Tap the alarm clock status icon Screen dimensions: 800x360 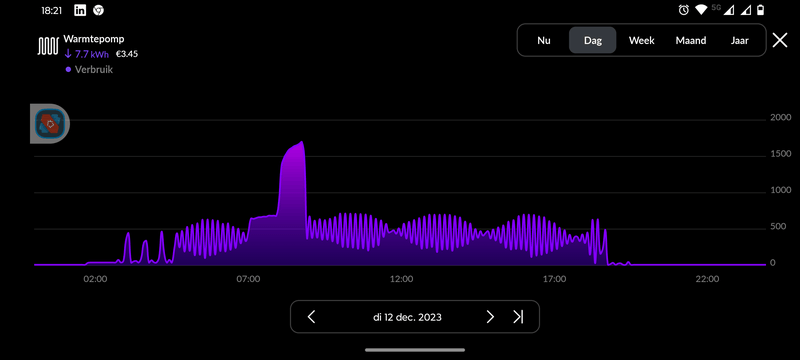[x=684, y=10]
